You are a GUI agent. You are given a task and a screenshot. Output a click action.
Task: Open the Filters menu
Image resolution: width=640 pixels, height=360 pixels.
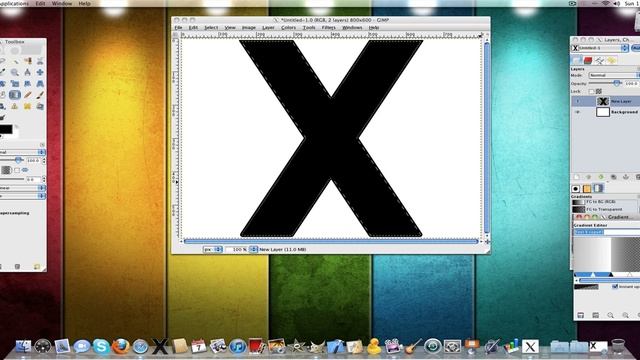pos(329,27)
